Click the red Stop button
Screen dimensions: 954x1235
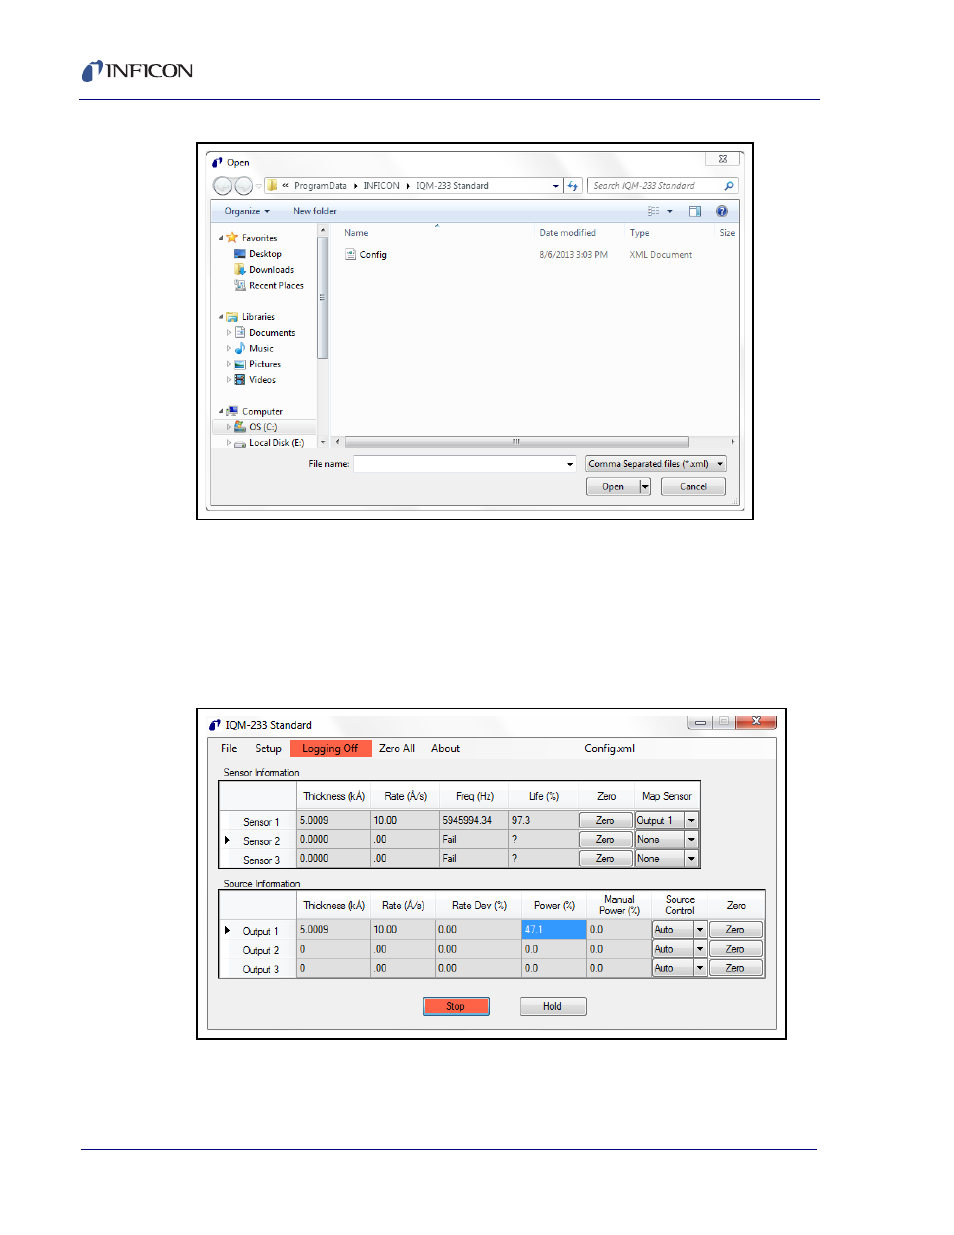point(456,1007)
